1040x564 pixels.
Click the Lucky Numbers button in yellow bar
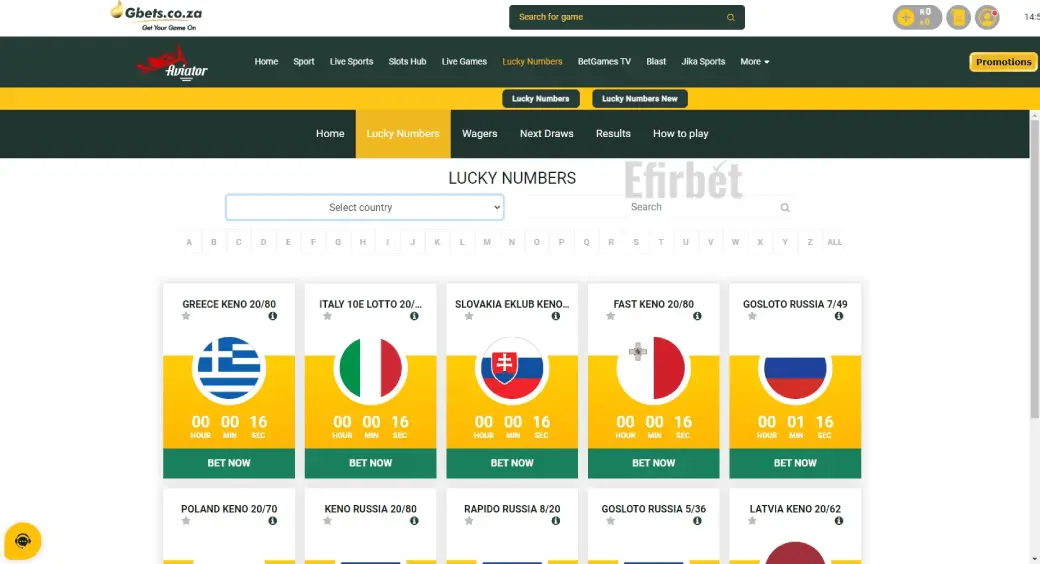[x=541, y=99]
